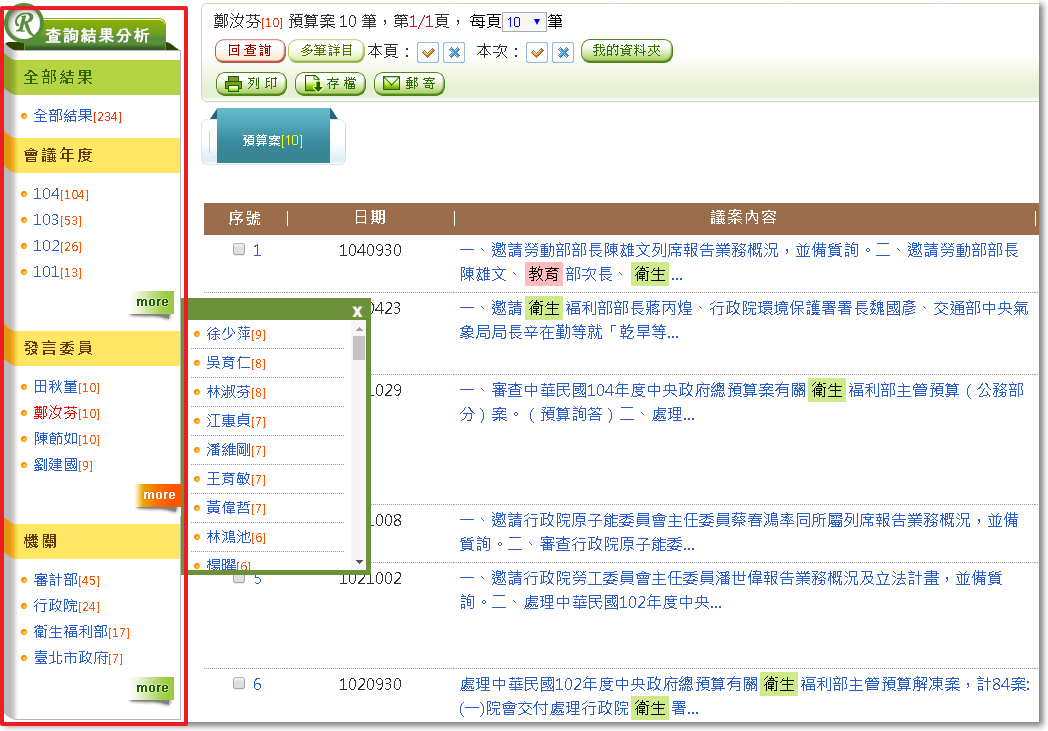Select all 本次 with orange check icon
The image size is (1048, 731).
coord(537,52)
